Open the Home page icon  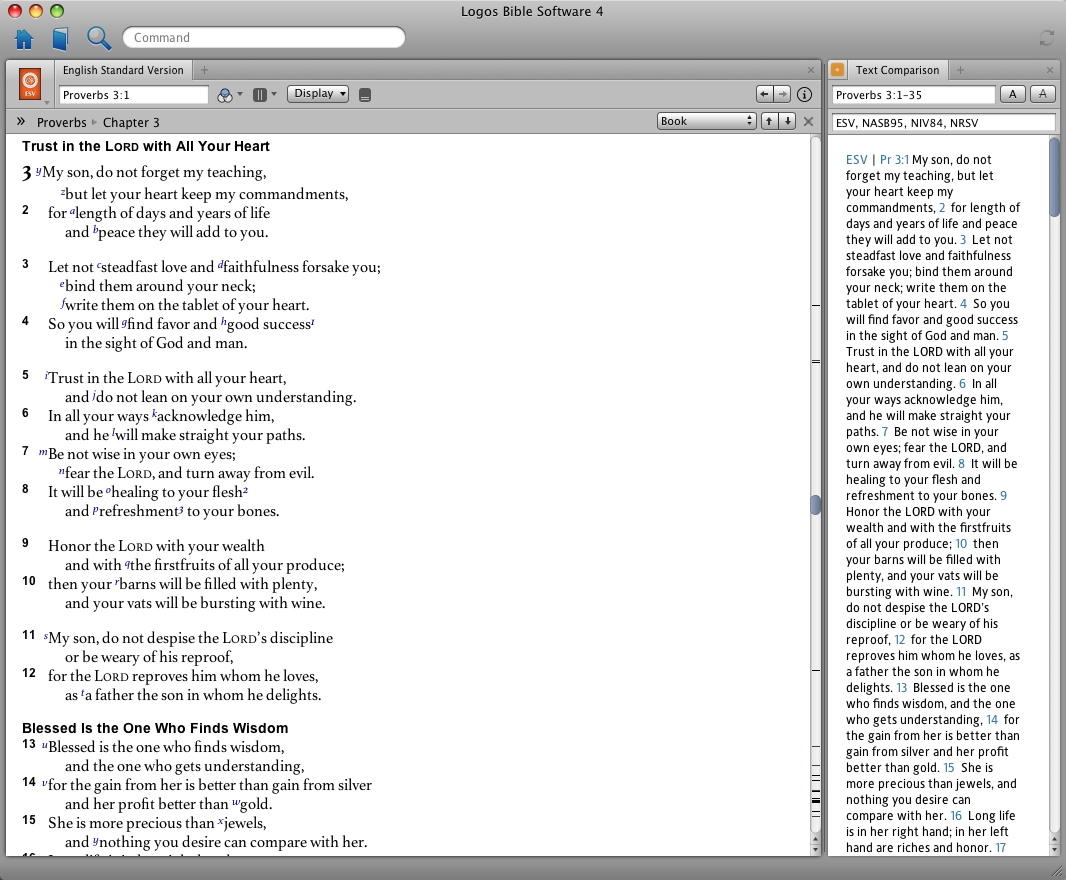pos(24,39)
